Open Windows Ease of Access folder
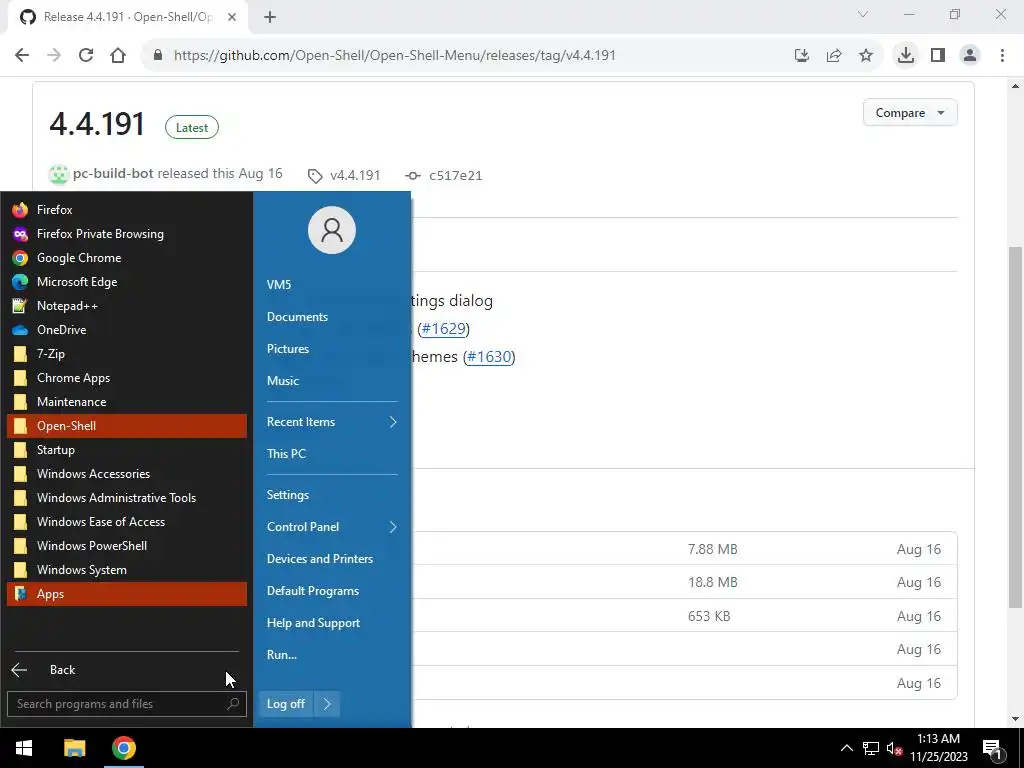The image size is (1024, 768). coord(127,522)
